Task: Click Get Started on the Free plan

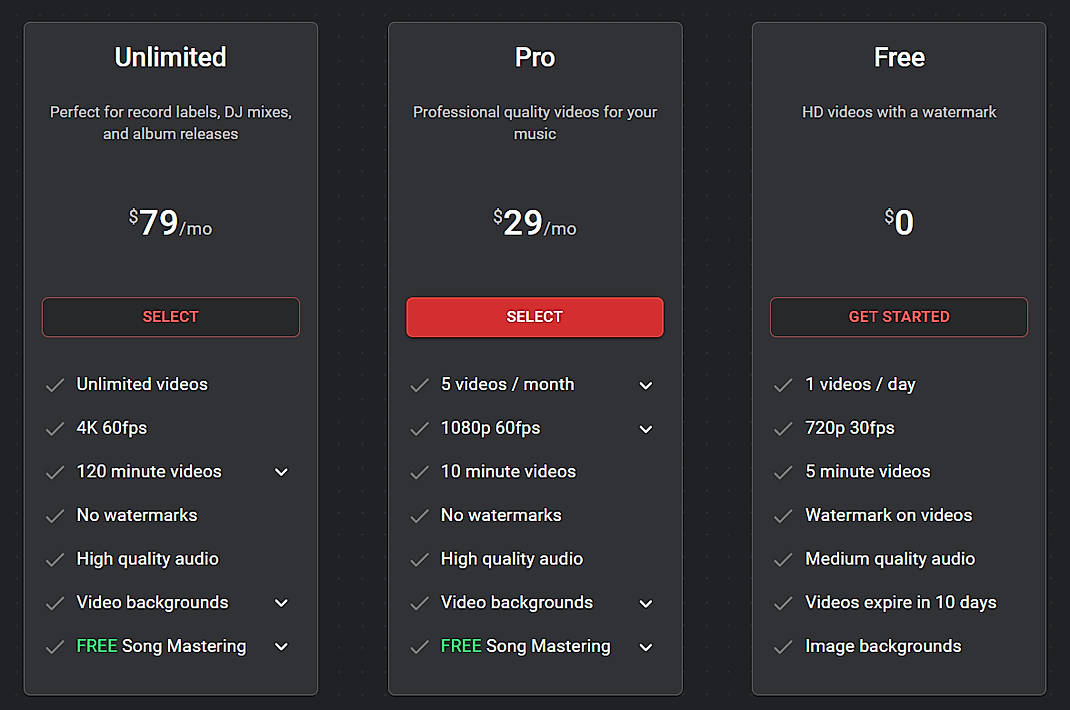Action: pyautogui.click(x=899, y=317)
